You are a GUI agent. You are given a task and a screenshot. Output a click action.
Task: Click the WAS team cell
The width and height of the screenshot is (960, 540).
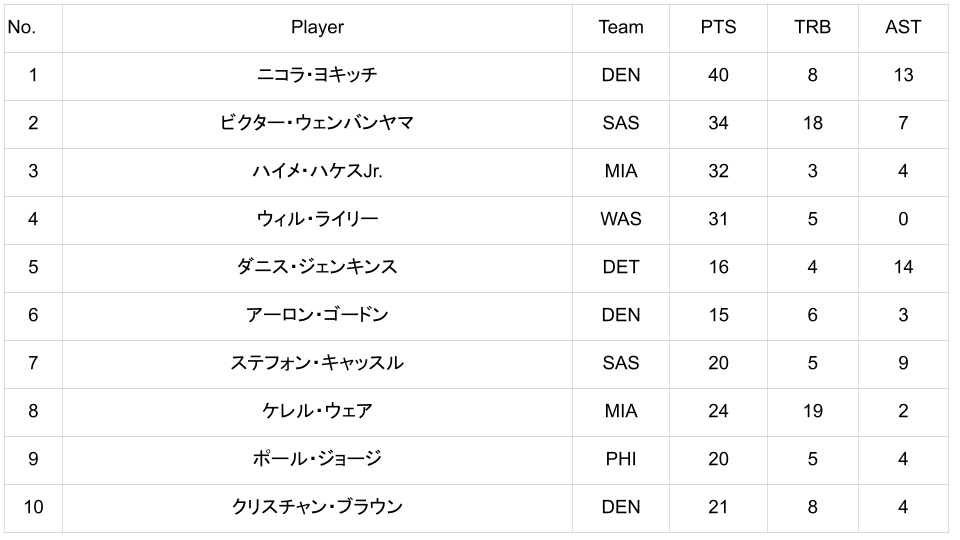[x=620, y=219]
